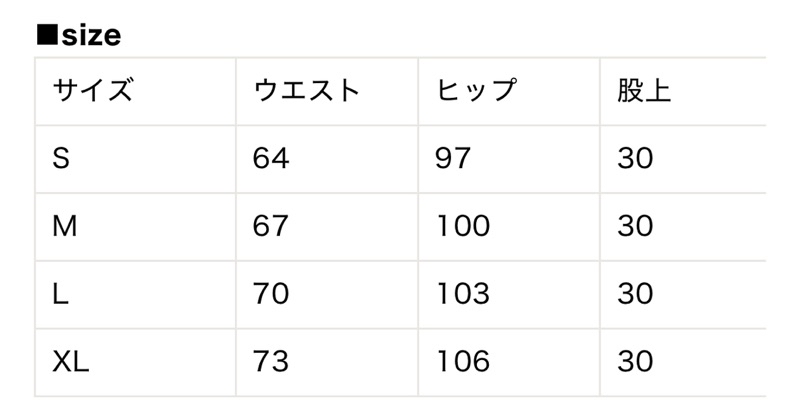This screenshot has height=418, width=800.
Task: Click the XL size row label
Action: 70,362
